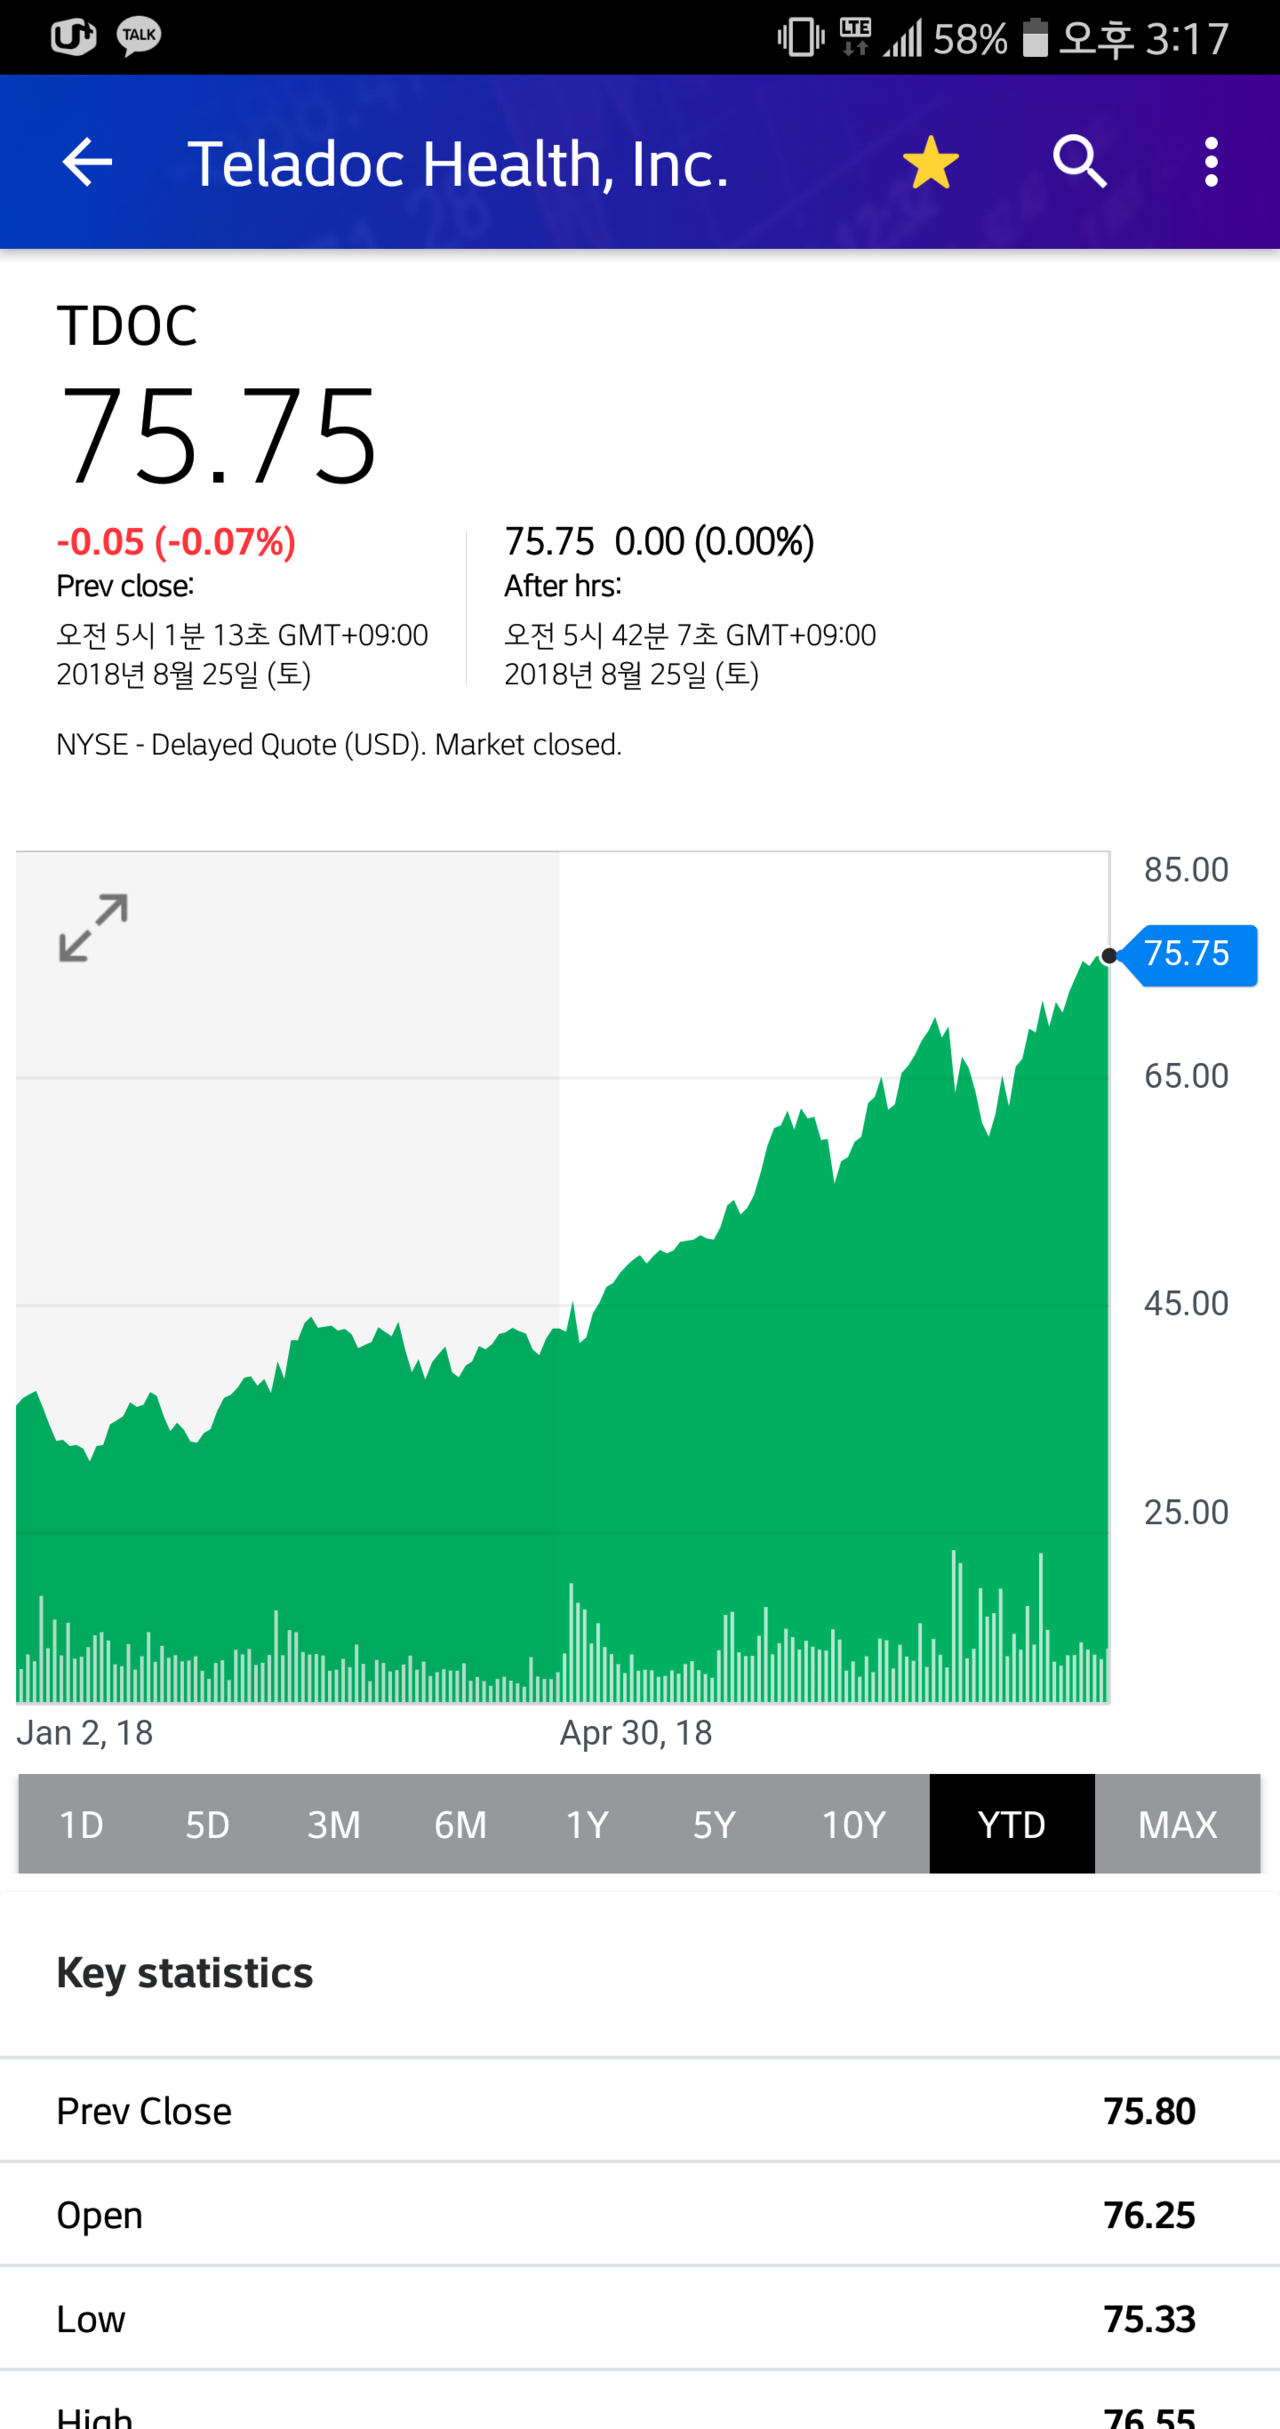Show the 5Y price chart
Image resolution: width=1280 pixels, height=2429 pixels.
click(x=714, y=1825)
